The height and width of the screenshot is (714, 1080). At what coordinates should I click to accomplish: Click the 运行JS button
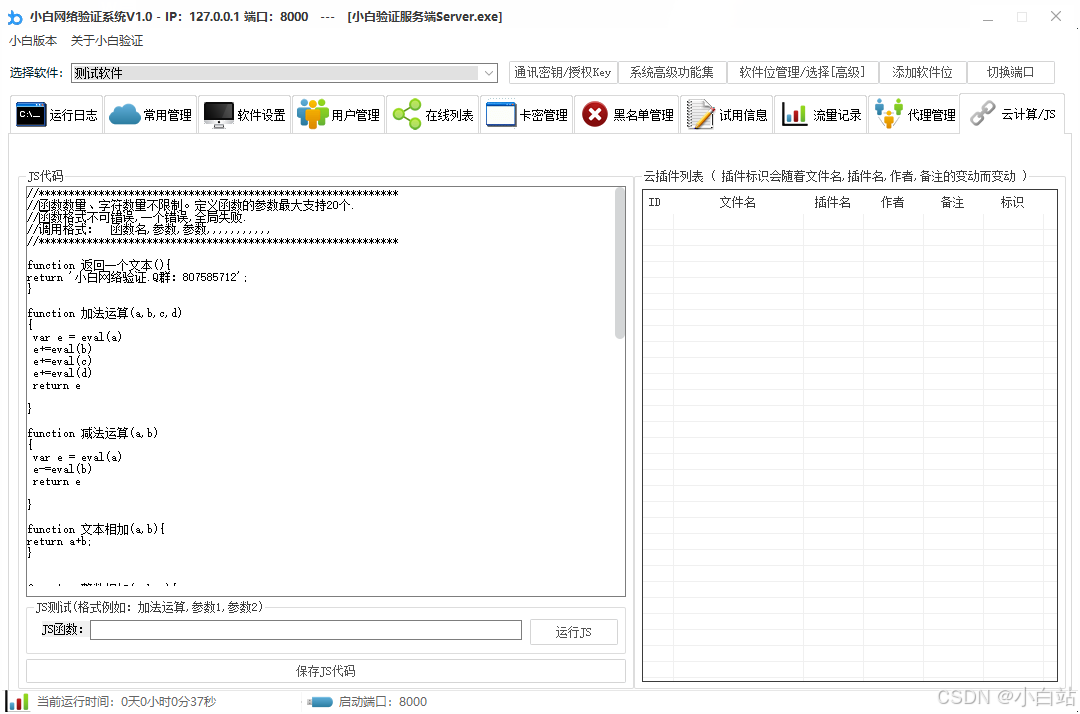pyautogui.click(x=574, y=632)
